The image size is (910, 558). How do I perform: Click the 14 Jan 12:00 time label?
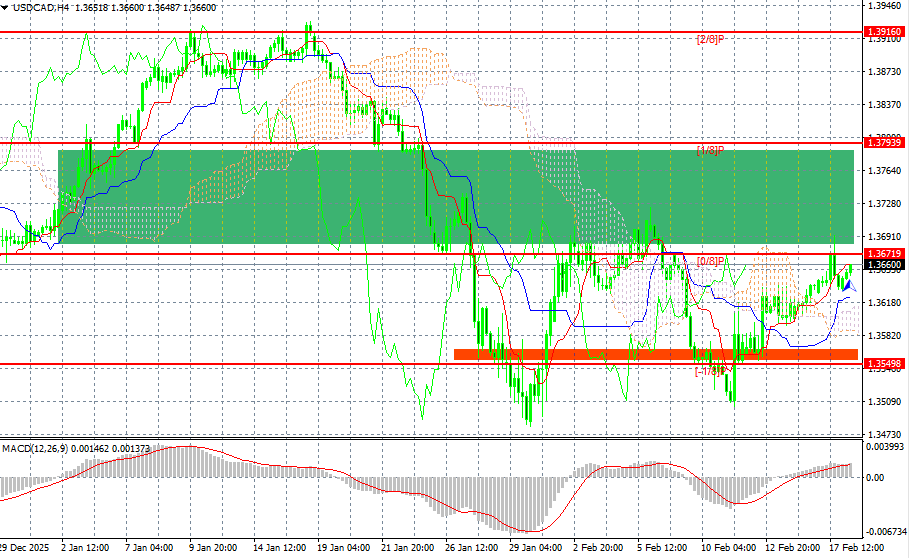279,548
